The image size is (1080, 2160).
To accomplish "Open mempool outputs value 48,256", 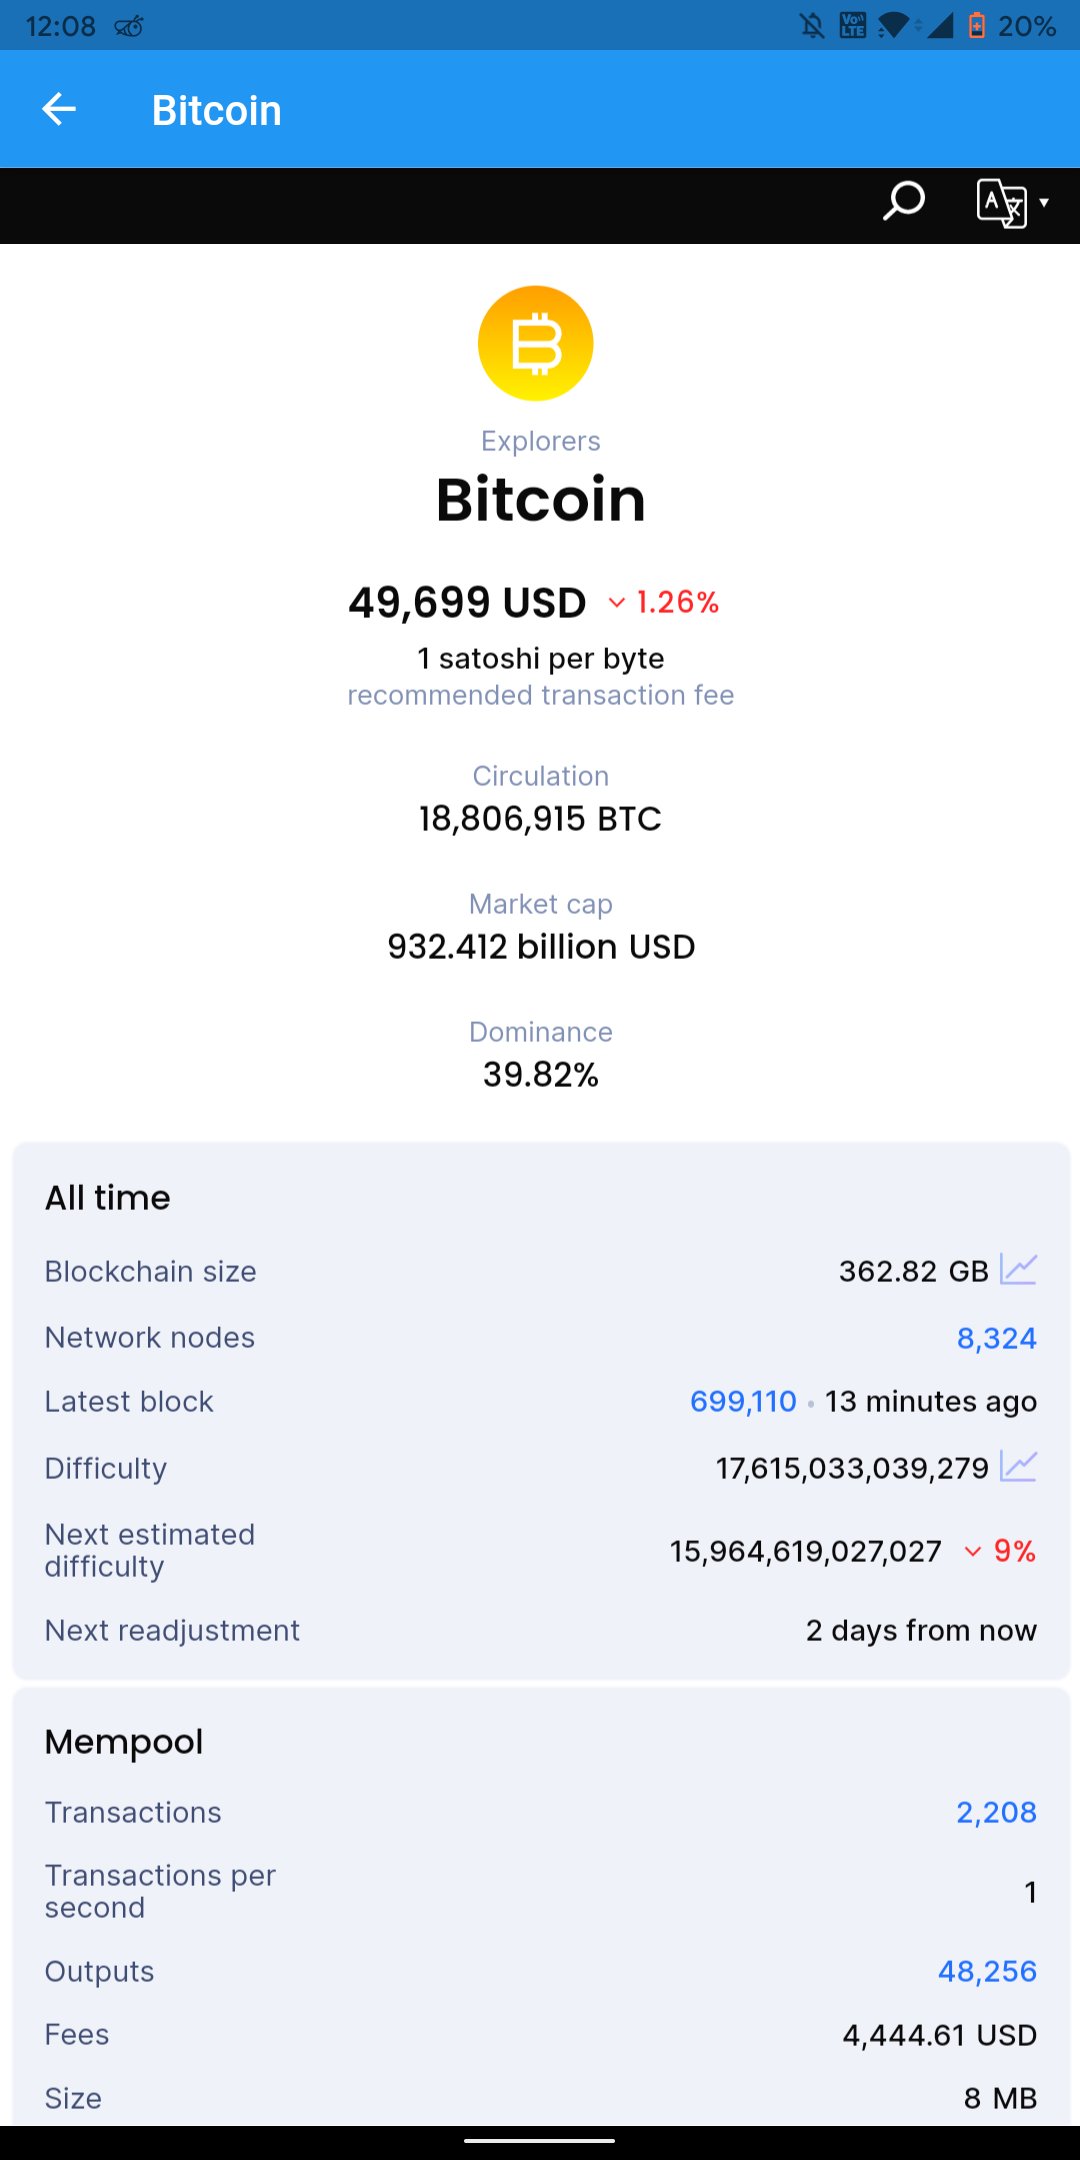I will 987,1971.
